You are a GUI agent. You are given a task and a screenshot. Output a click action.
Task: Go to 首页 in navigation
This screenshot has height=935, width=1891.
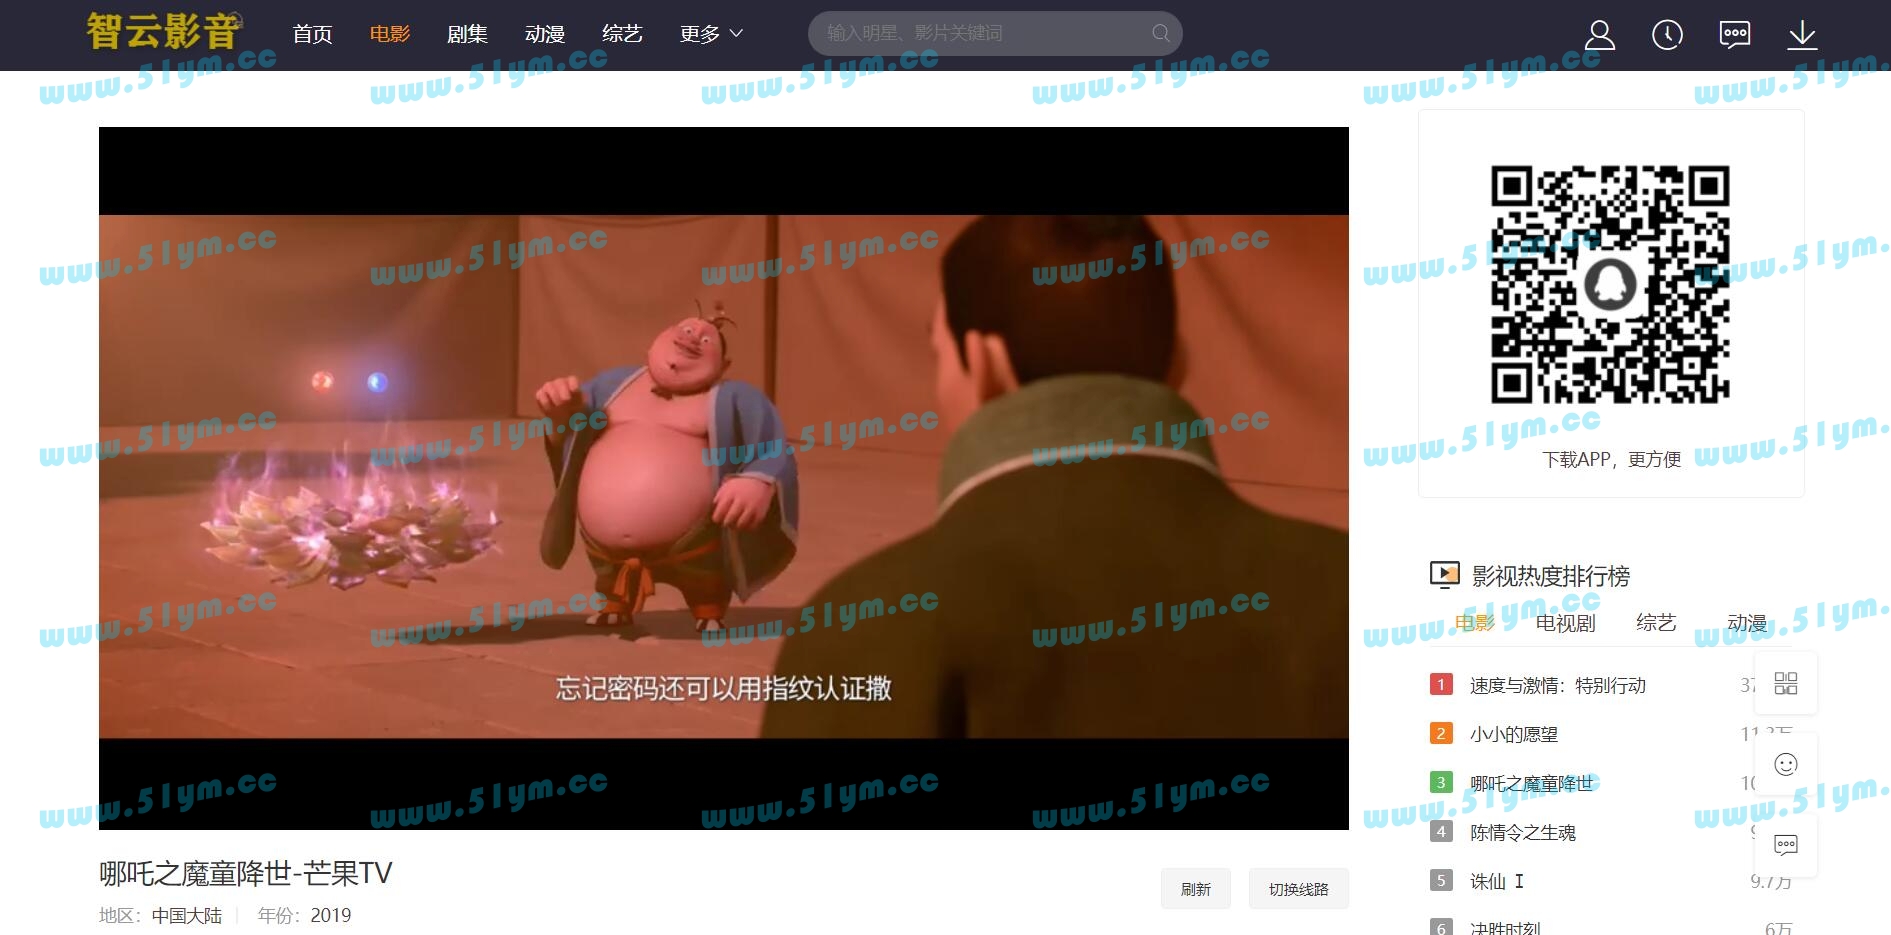(312, 34)
